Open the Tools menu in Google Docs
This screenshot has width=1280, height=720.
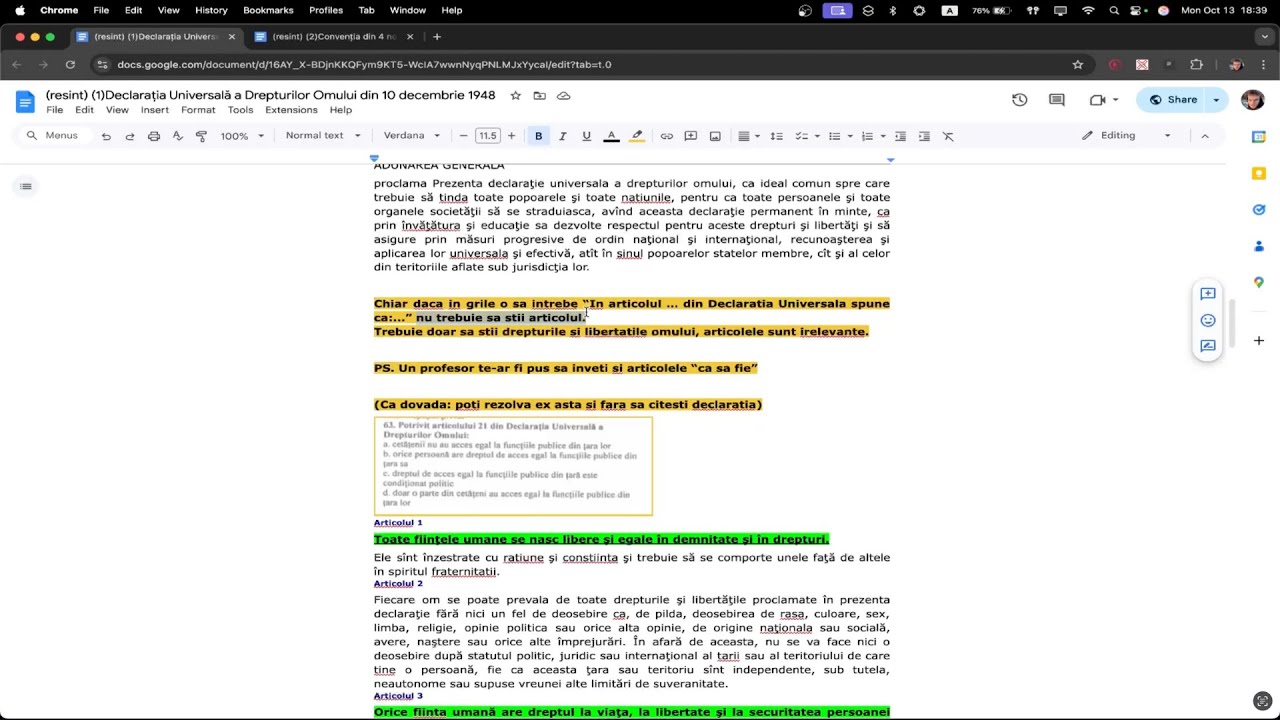(x=240, y=110)
